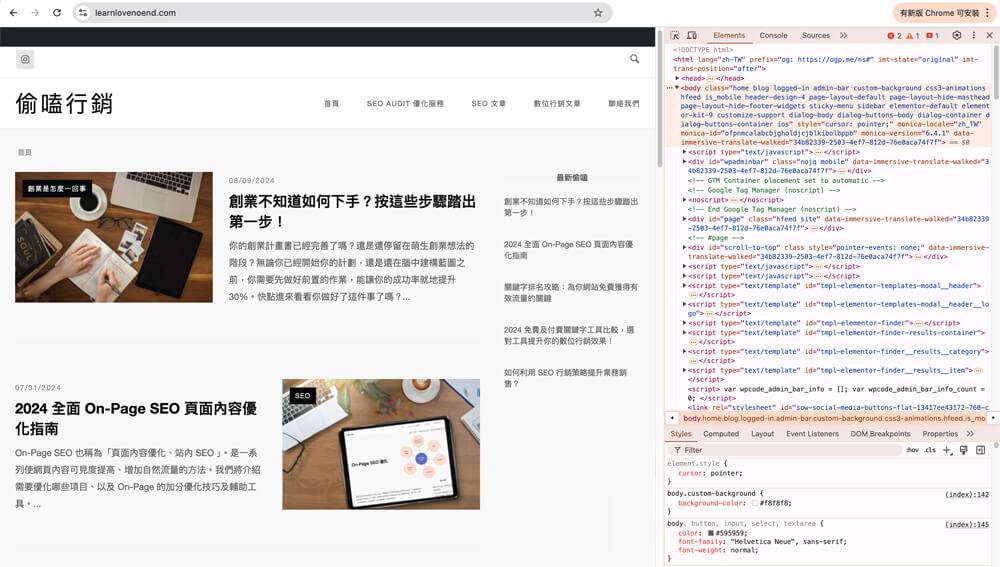Activate the DevTools inspect element picker
The width and height of the screenshot is (1000, 567).
pyautogui.click(x=675, y=36)
